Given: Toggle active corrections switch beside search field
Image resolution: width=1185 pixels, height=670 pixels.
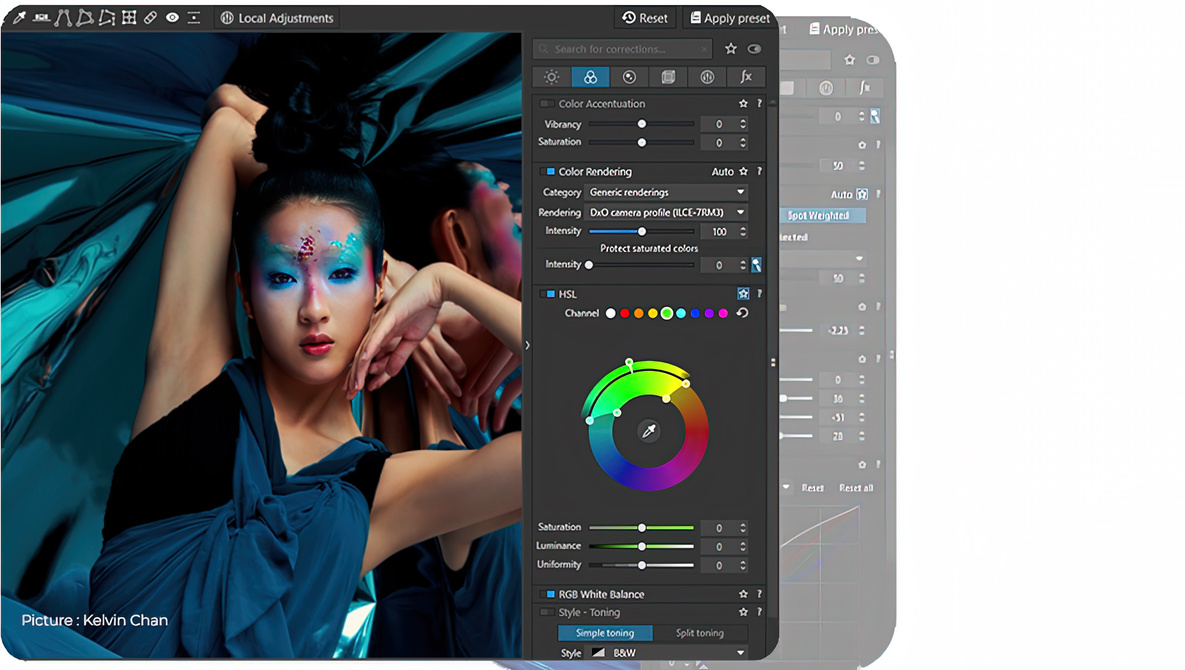Looking at the screenshot, I should coord(754,49).
